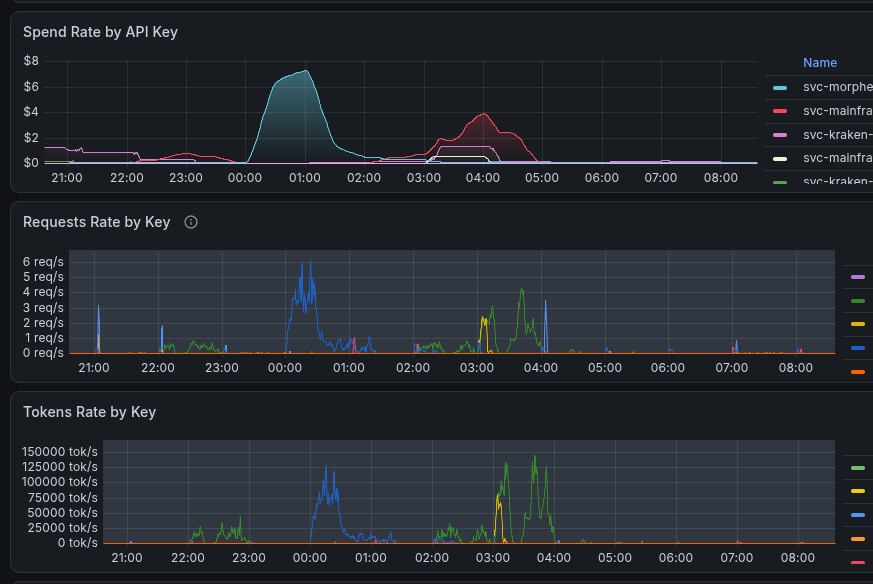Click the orange swatch in the Requests Rate legend
This screenshot has height=584, width=873.
click(x=858, y=372)
